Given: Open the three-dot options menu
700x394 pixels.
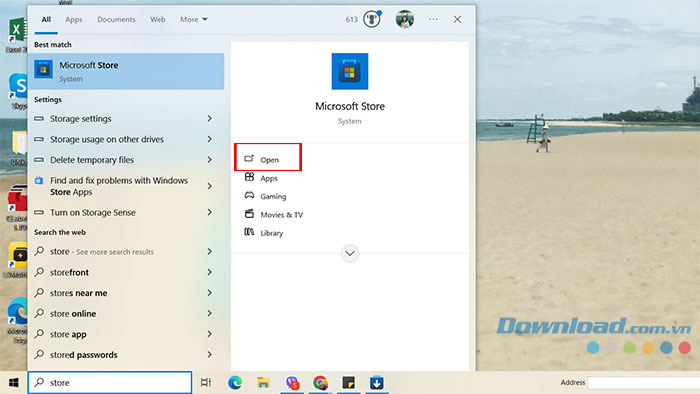Looking at the screenshot, I should click(433, 19).
